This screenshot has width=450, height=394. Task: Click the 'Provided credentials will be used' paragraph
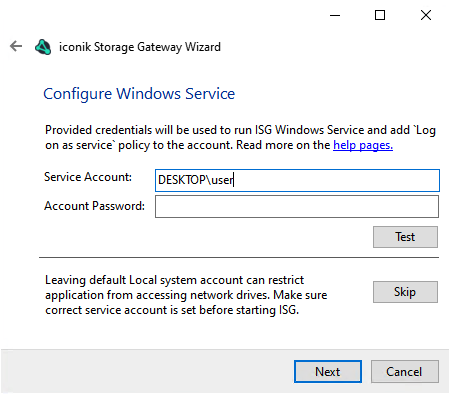240,137
